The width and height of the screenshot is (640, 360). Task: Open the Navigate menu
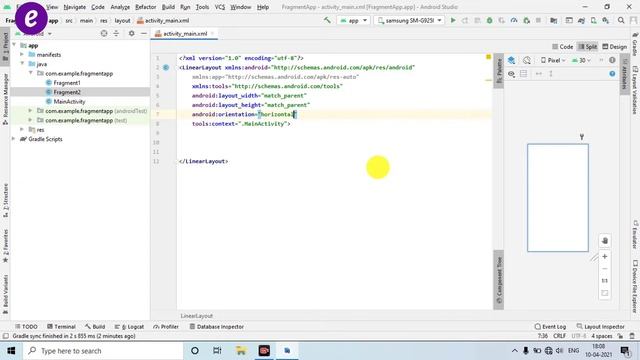(75, 7)
